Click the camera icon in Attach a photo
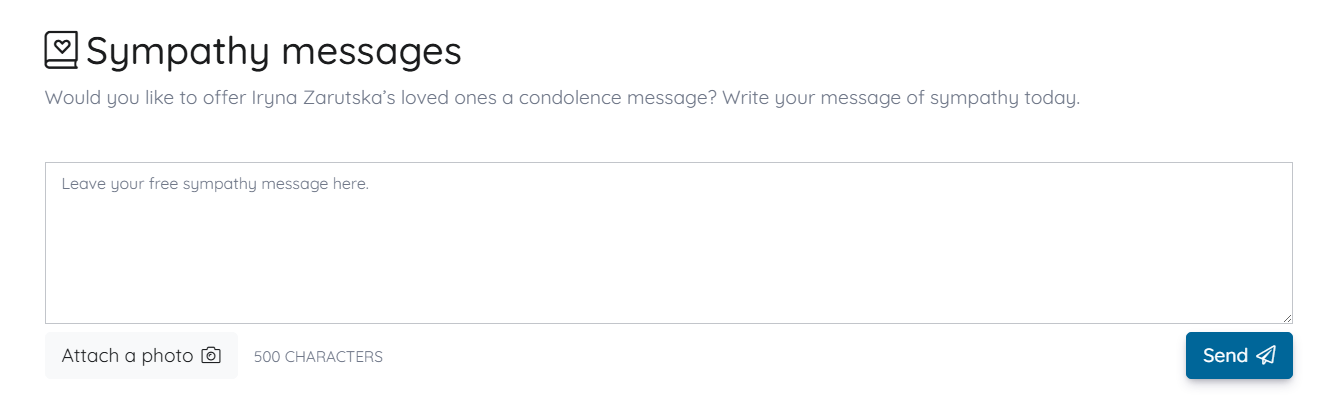Screen dimensions: 1337x417 [211, 356]
